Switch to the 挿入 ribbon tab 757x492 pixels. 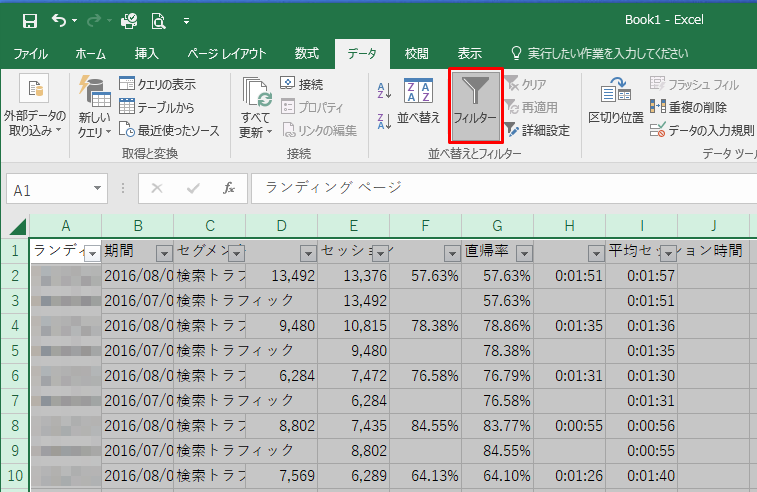pyautogui.click(x=146, y=54)
